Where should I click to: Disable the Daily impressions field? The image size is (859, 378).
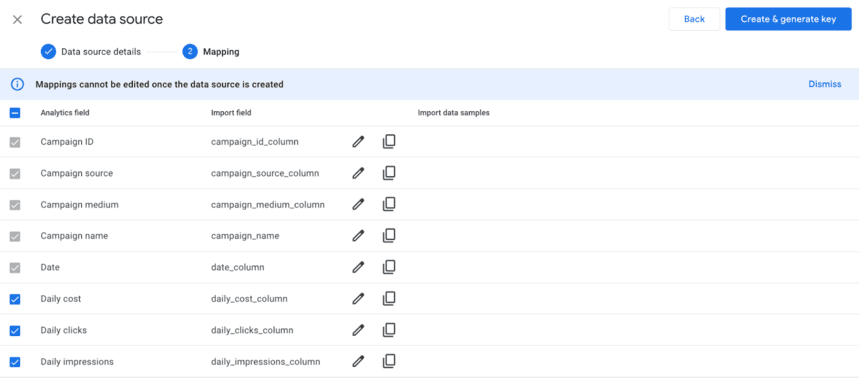pyautogui.click(x=15, y=362)
